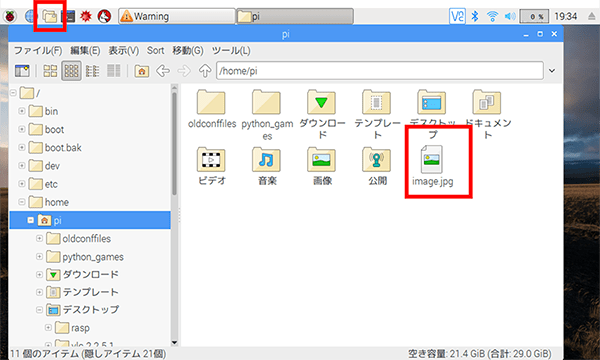Expand the bin folder in the tree
600x360 pixels.
click(x=22, y=111)
